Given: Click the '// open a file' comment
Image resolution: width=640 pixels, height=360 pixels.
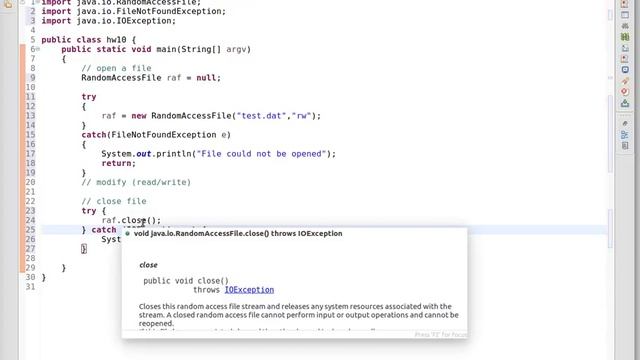Looking at the screenshot, I should tap(116, 68).
